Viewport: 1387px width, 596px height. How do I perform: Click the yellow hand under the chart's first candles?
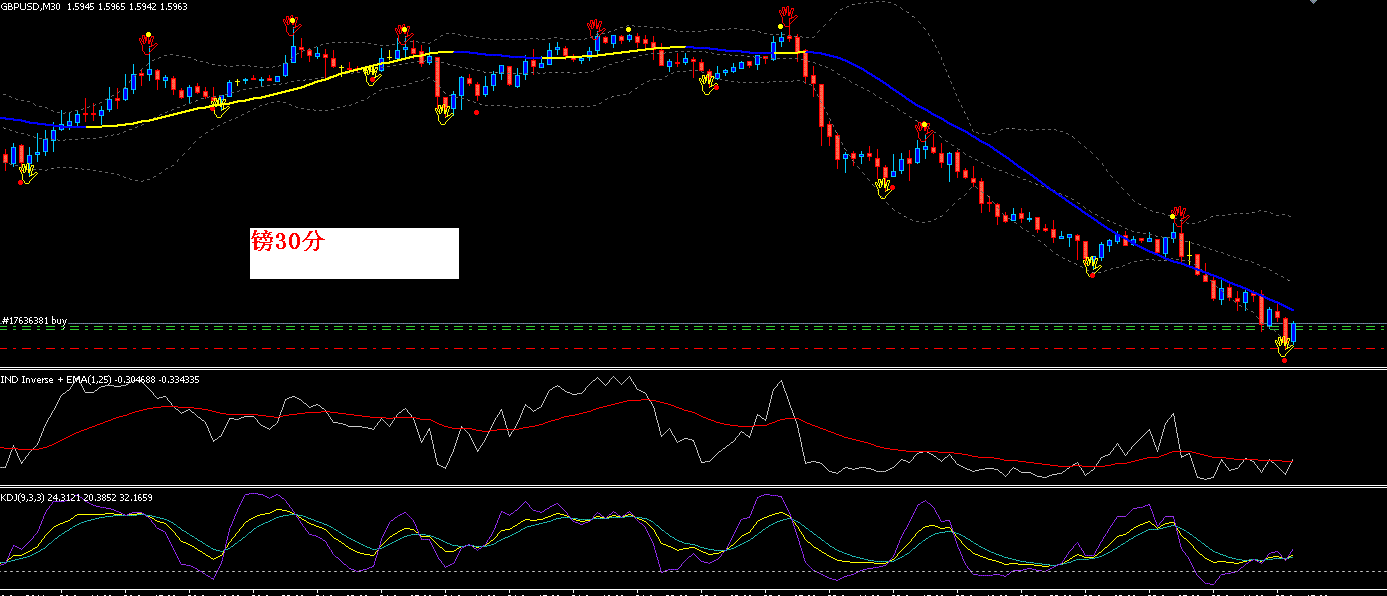[x=27, y=173]
